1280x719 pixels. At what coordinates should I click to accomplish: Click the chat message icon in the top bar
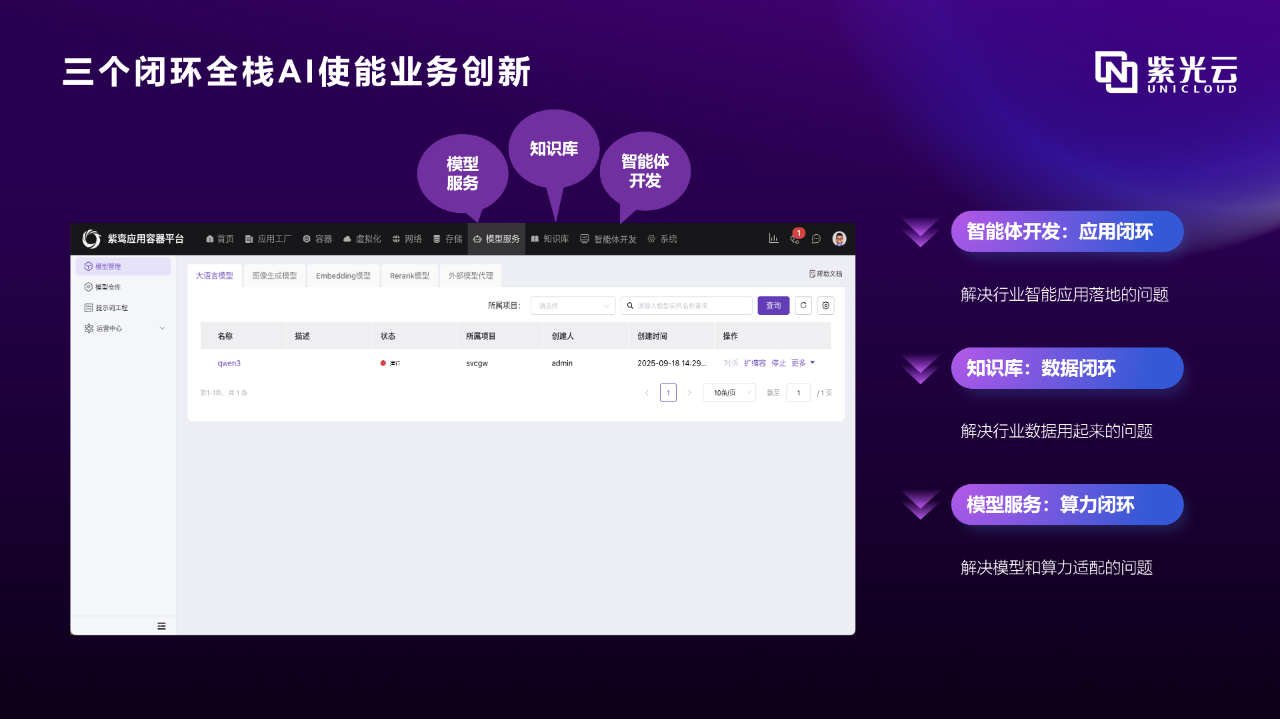816,238
